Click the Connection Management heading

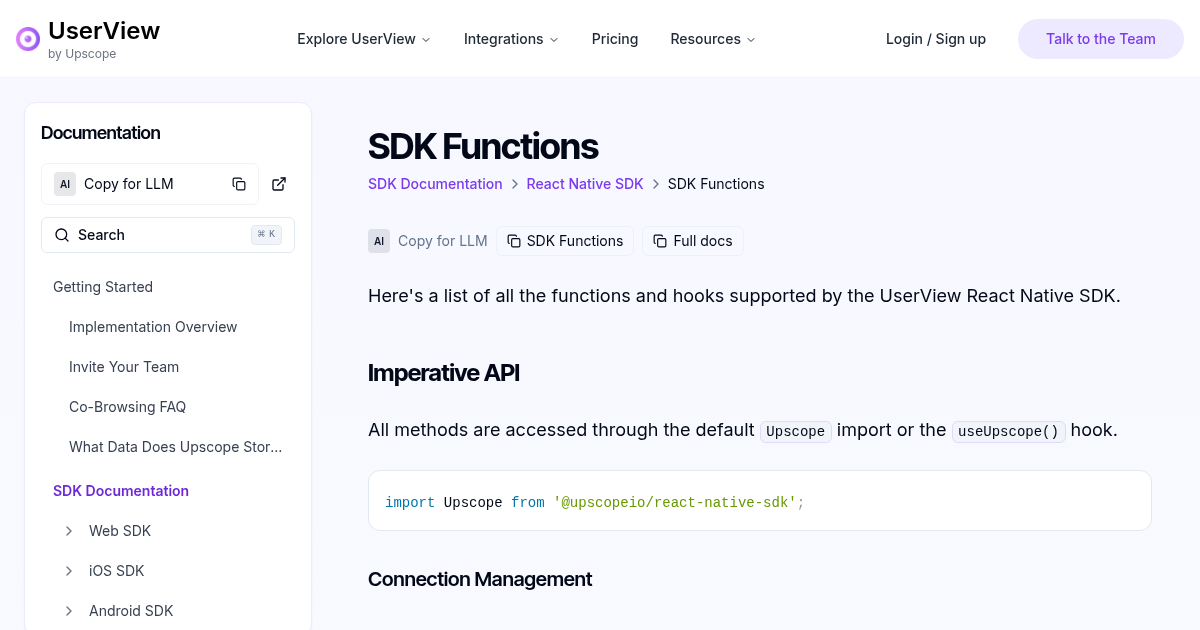480,579
